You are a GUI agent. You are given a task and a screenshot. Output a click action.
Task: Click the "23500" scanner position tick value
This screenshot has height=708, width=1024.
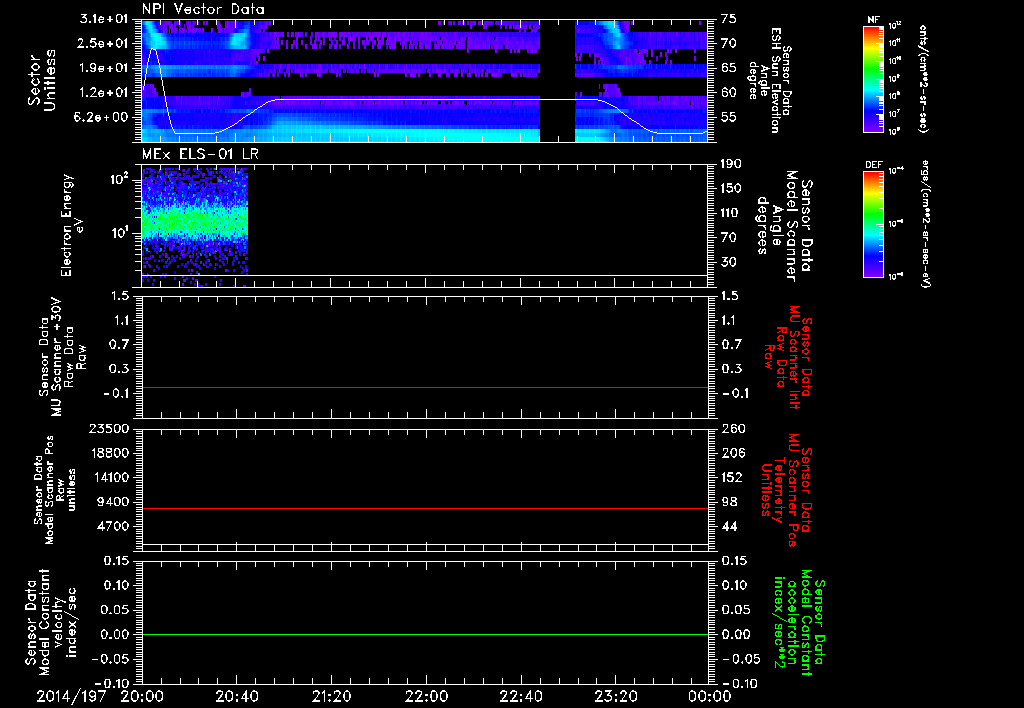110,428
